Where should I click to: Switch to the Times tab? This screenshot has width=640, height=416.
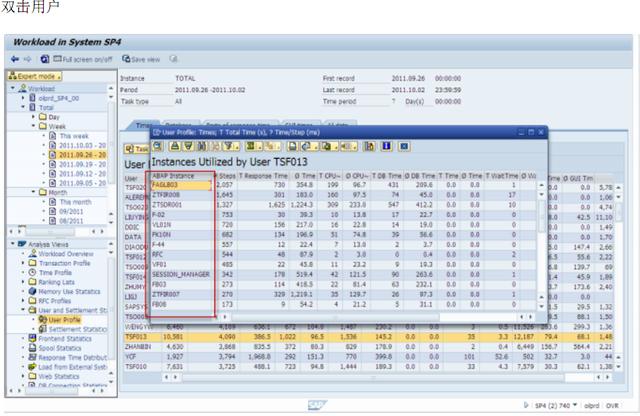(x=142, y=125)
